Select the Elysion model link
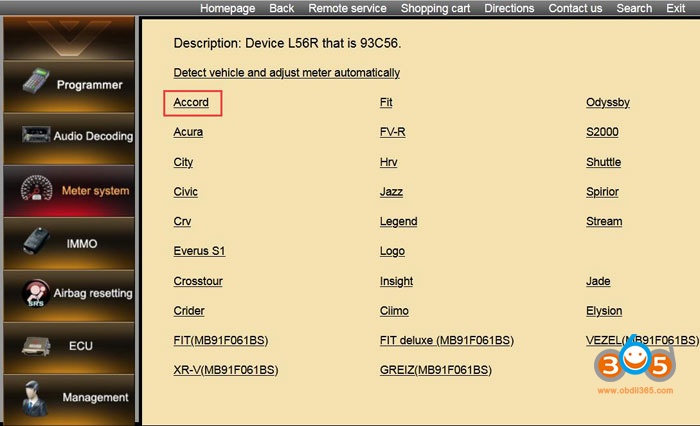This screenshot has width=700, height=426. (604, 311)
